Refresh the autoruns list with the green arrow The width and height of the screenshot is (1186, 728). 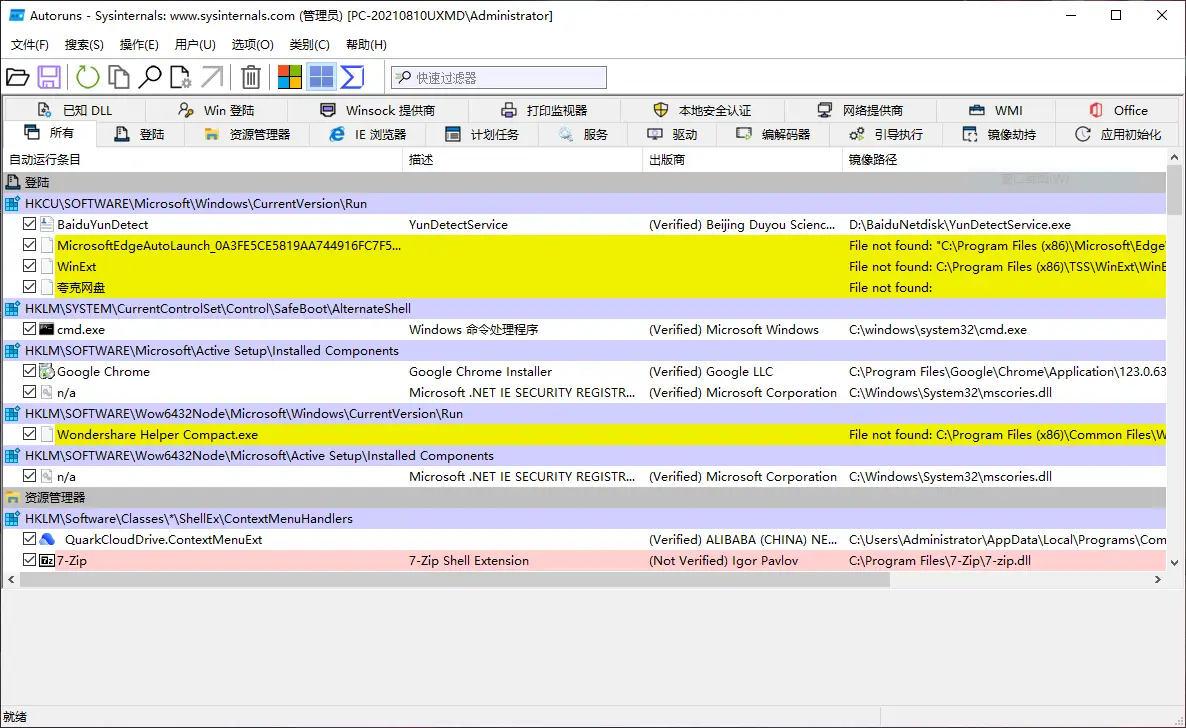[88, 77]
